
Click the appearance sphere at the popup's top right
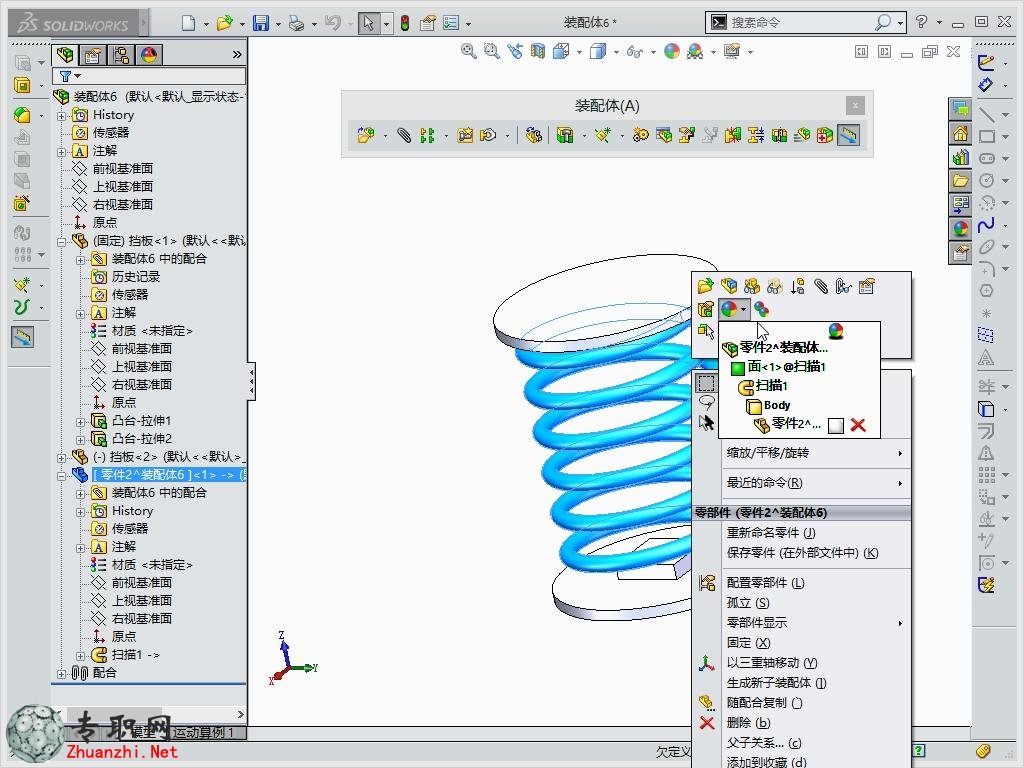[x=836, y=331]
